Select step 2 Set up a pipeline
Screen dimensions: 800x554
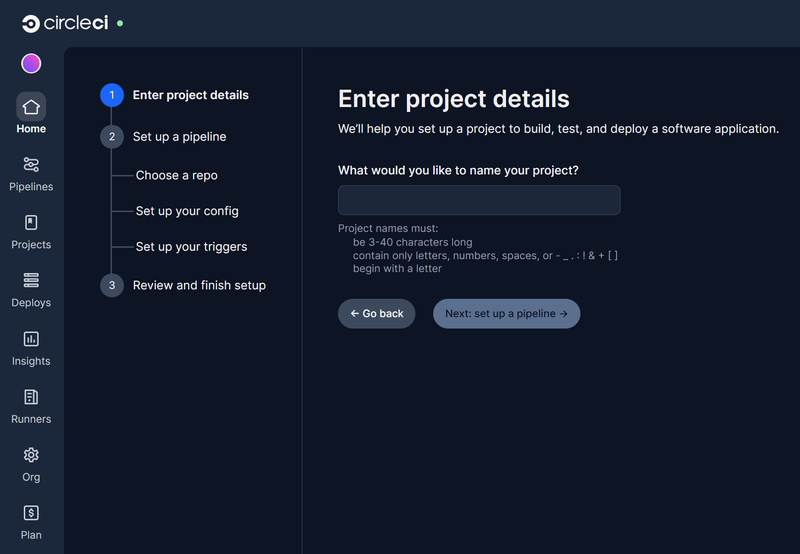179,137
